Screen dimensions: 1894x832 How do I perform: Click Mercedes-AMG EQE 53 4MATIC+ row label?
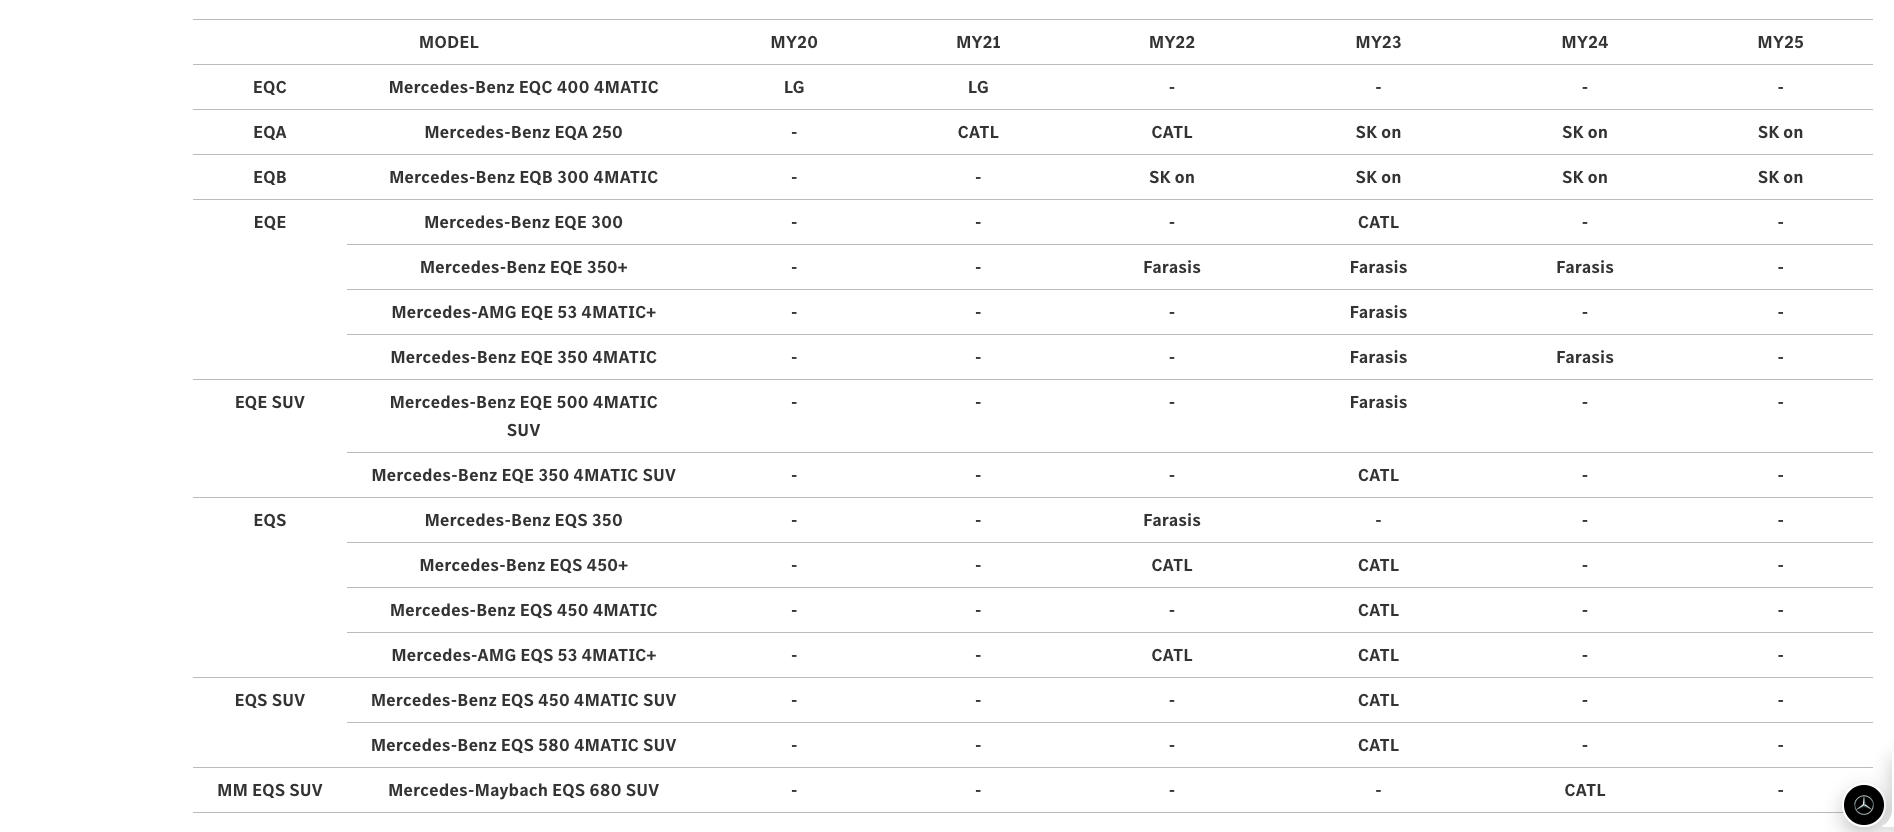coord(524,312)
